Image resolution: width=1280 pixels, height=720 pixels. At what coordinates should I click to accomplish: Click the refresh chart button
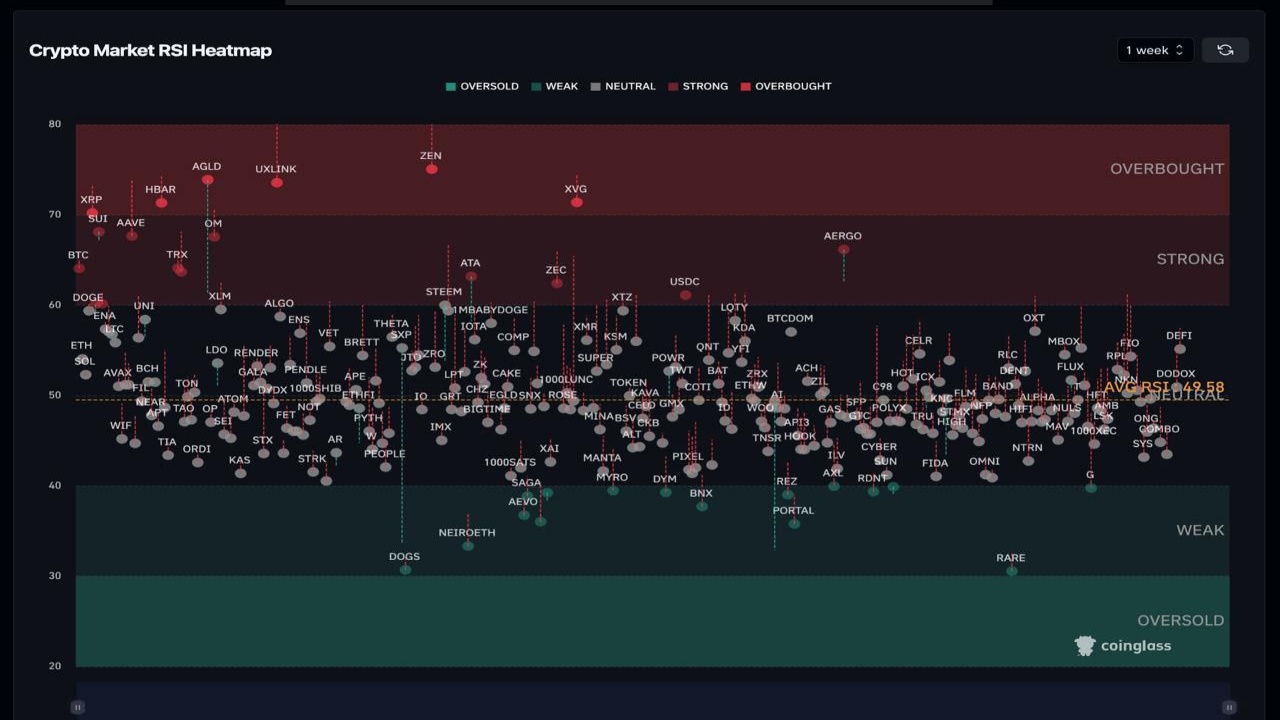click(x=1225, y=50)
